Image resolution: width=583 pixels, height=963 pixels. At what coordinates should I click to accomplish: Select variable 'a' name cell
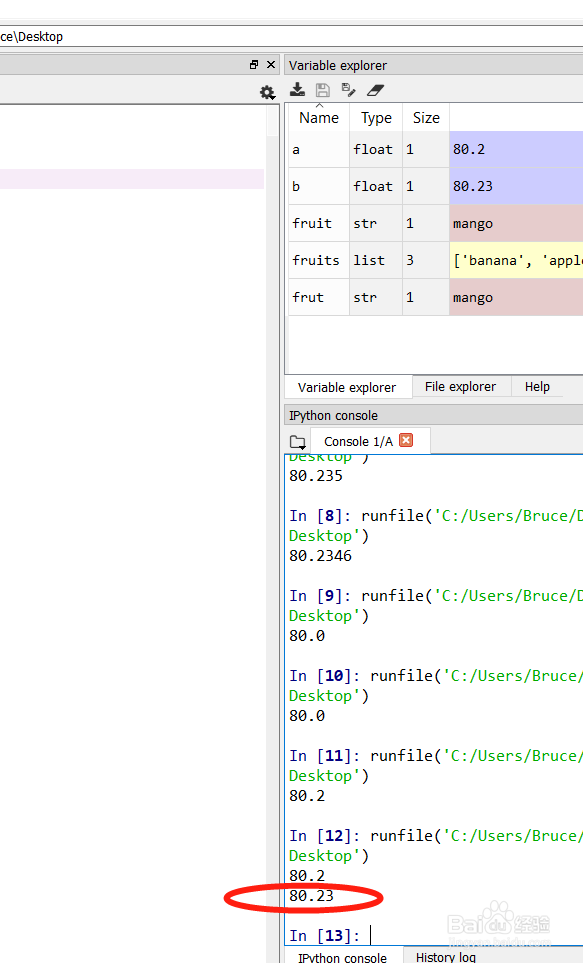tap(319, 149)
